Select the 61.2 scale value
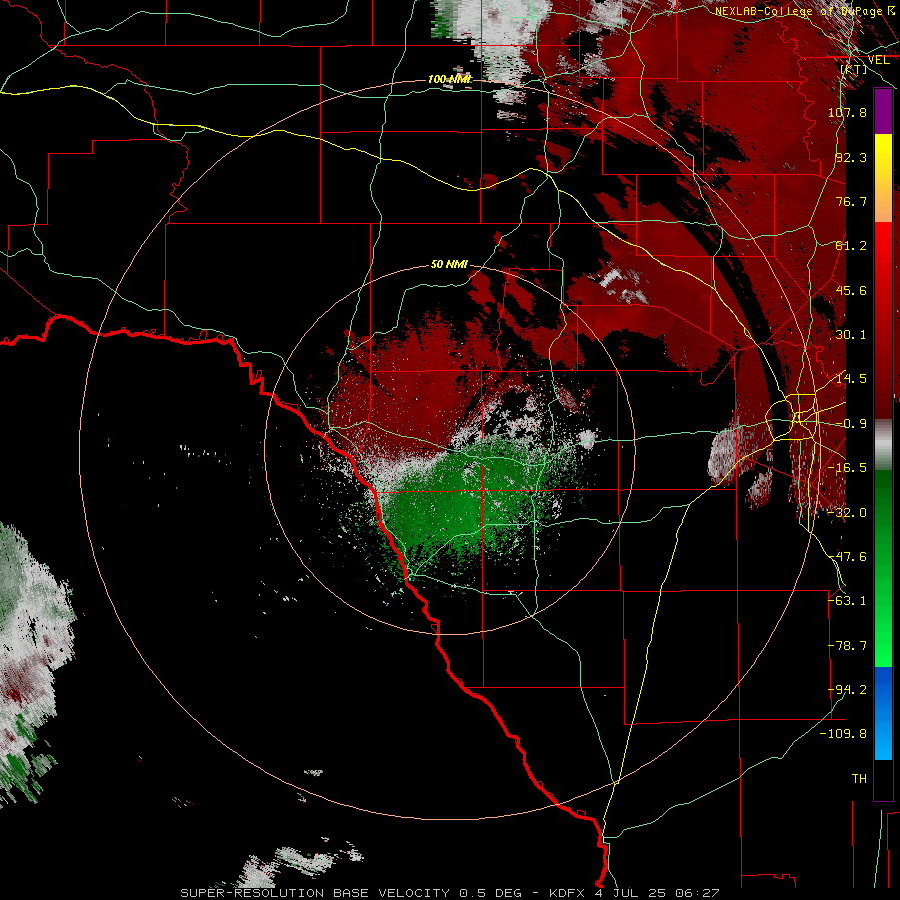 851,245
